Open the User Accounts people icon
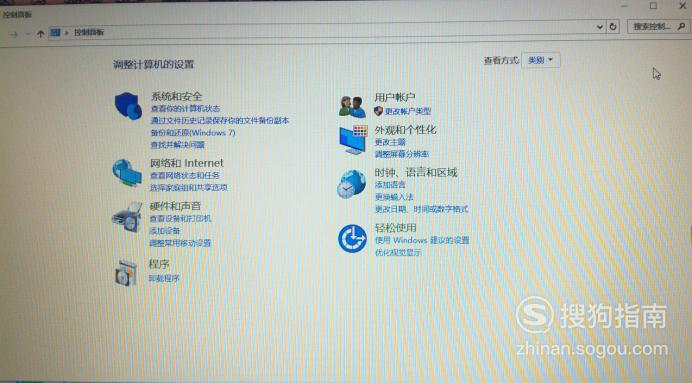Screen dimensions: 692x383 coord(352,106)
